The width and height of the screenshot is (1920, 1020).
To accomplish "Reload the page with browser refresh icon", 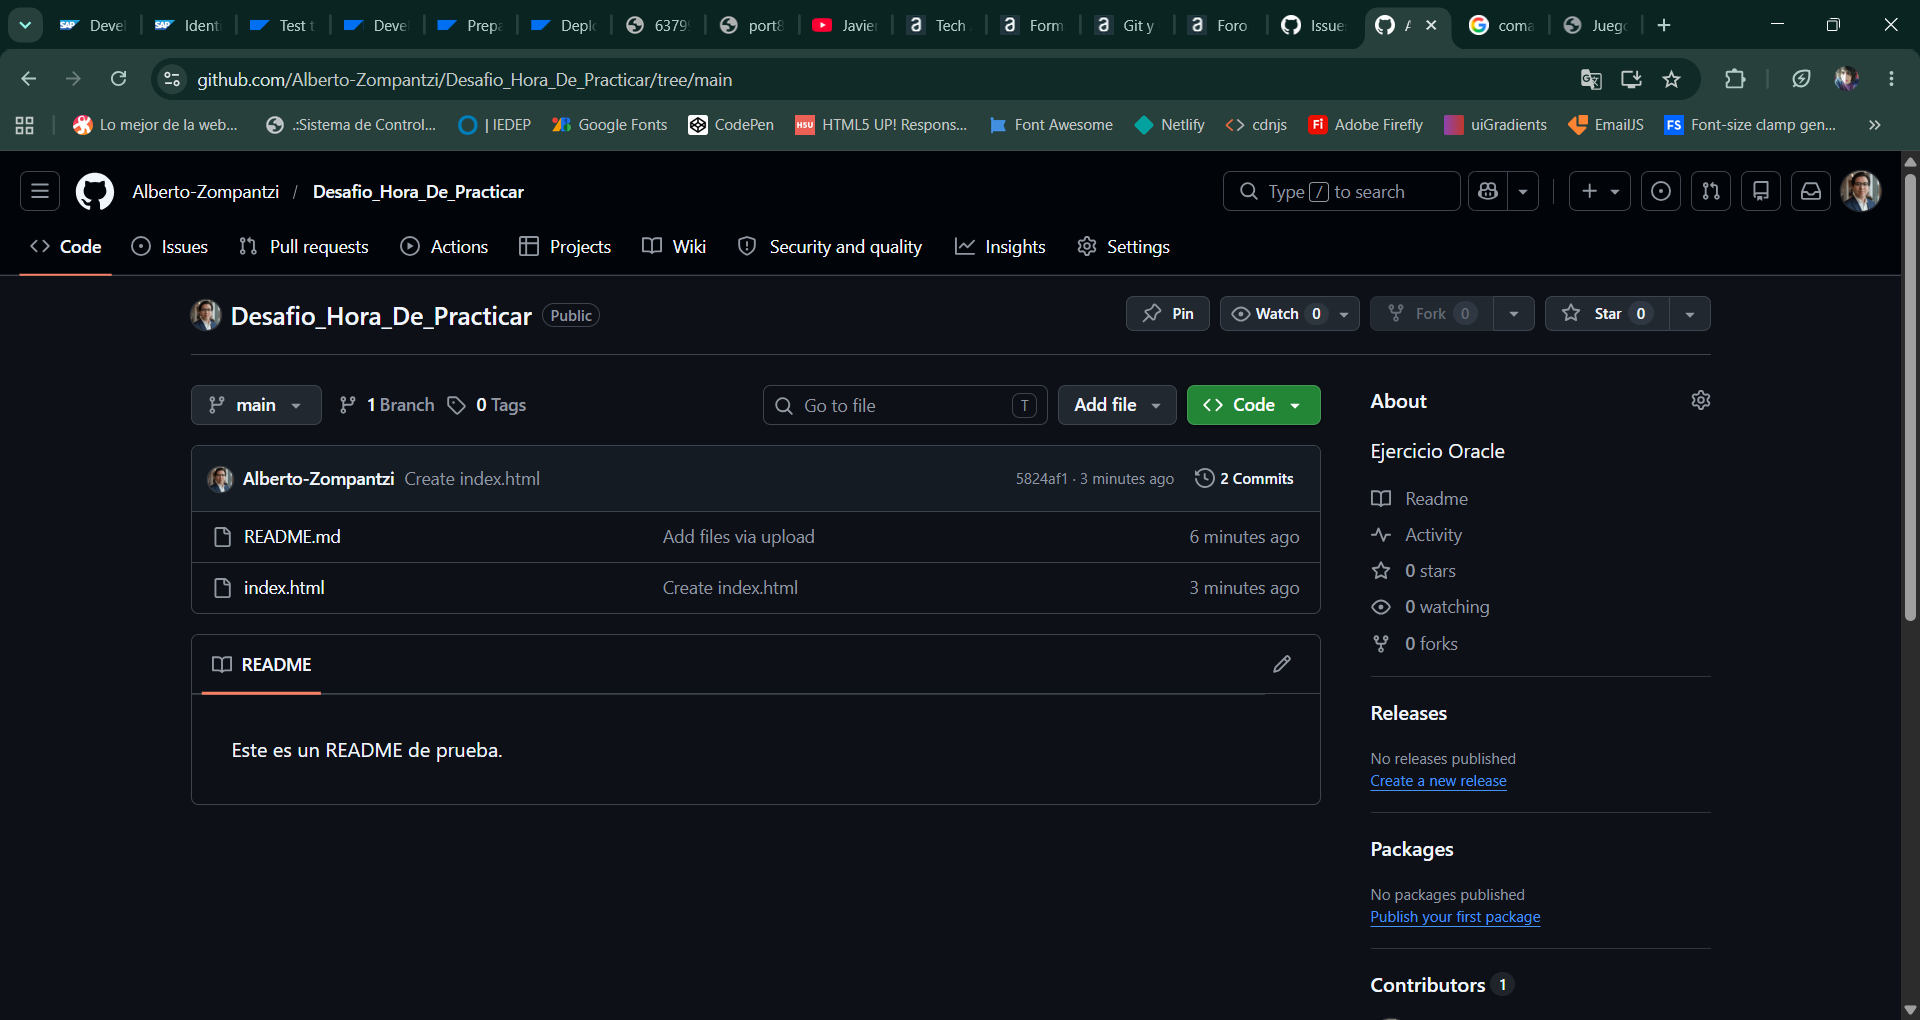I will click(118, 79).
